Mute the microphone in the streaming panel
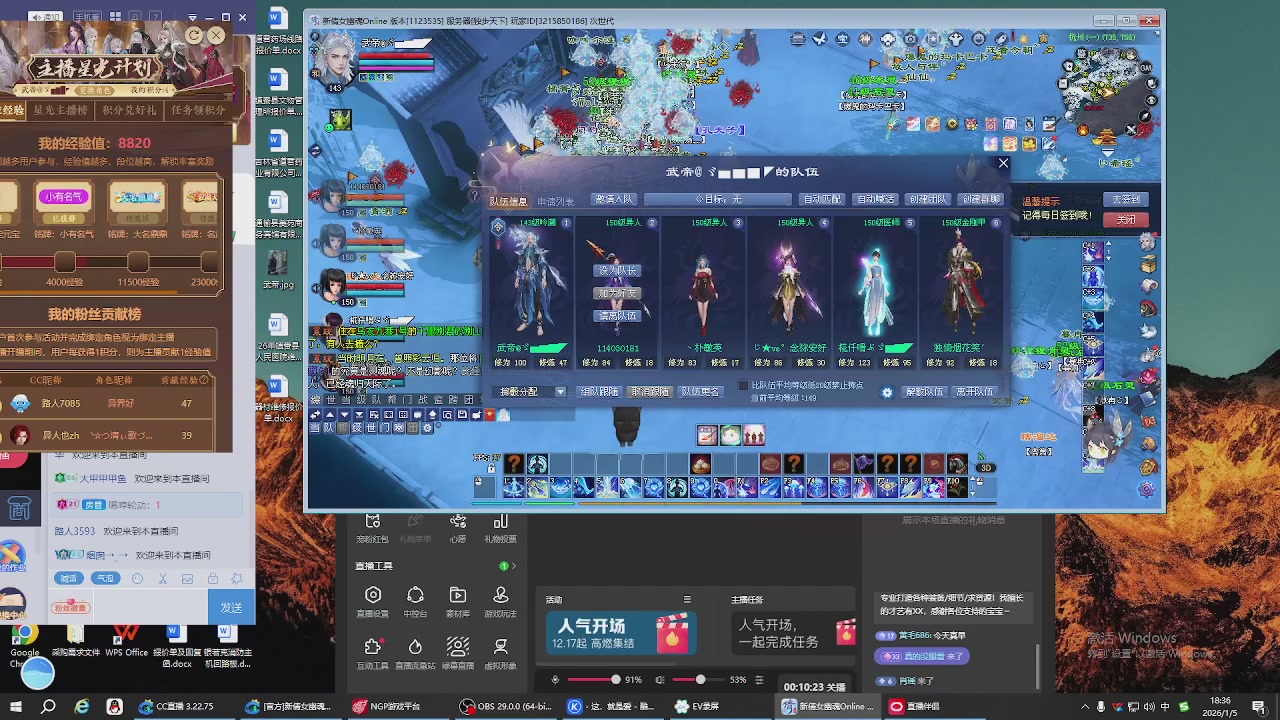This screenshot has width=1280, height=720. pos(555,680)
